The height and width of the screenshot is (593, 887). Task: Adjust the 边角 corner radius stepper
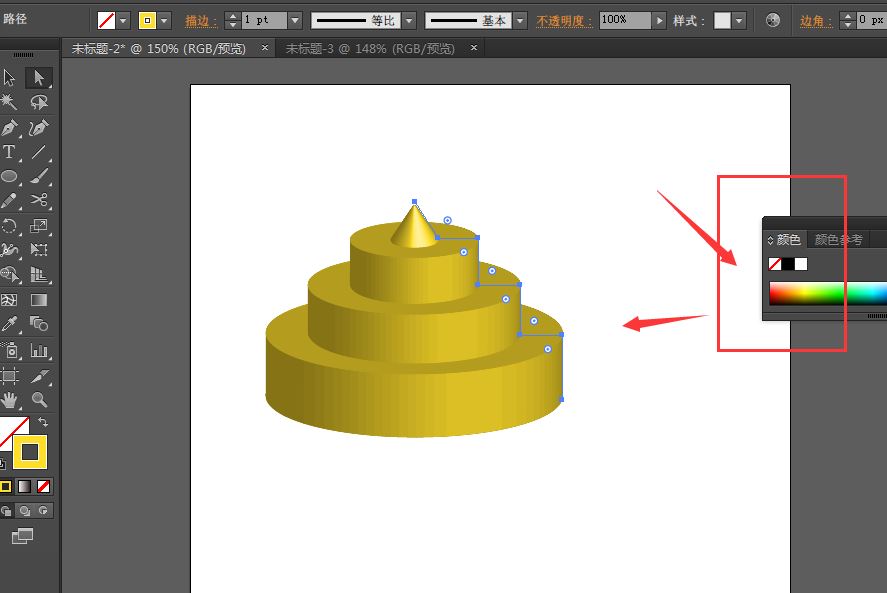[x=847, y=20]
